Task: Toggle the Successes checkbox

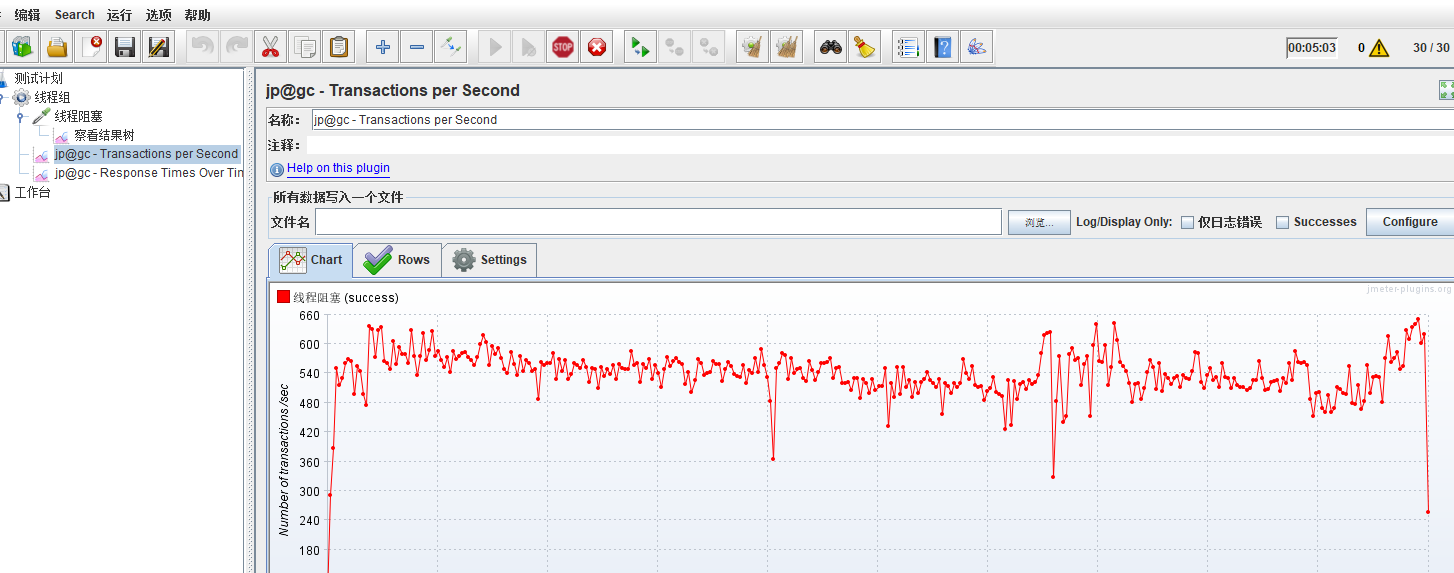Action: [x=1282, y=222]
